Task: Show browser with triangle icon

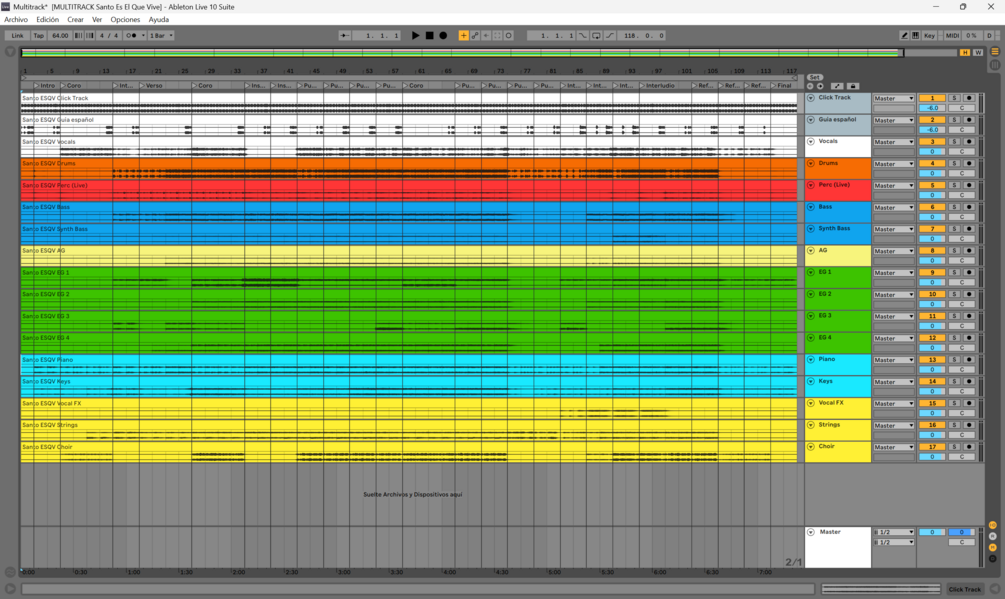Action: click(10, 51)
